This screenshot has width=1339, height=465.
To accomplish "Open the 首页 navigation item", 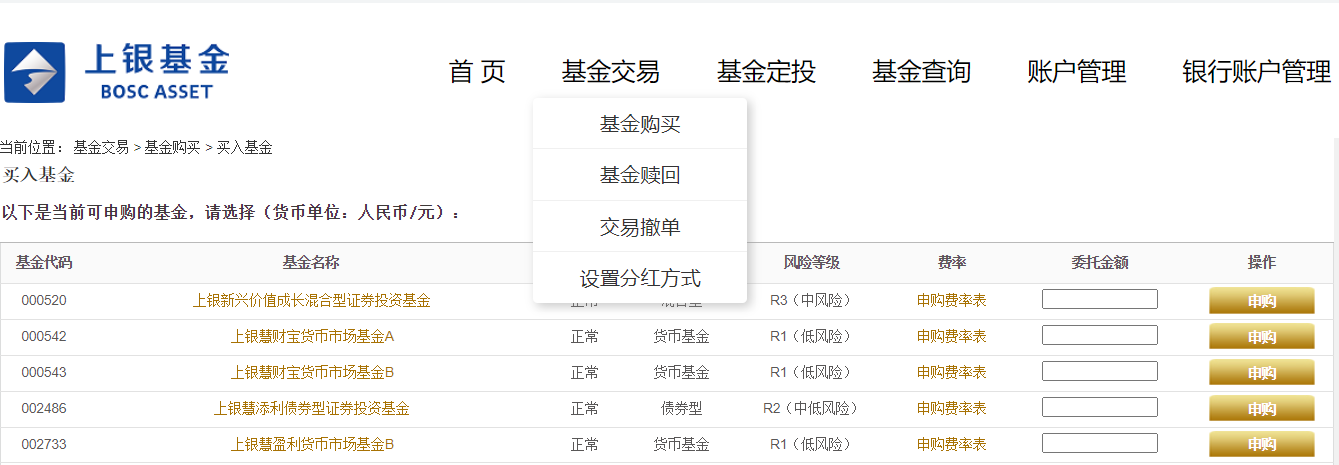I will pyautogui.click(x=477, y=72).
